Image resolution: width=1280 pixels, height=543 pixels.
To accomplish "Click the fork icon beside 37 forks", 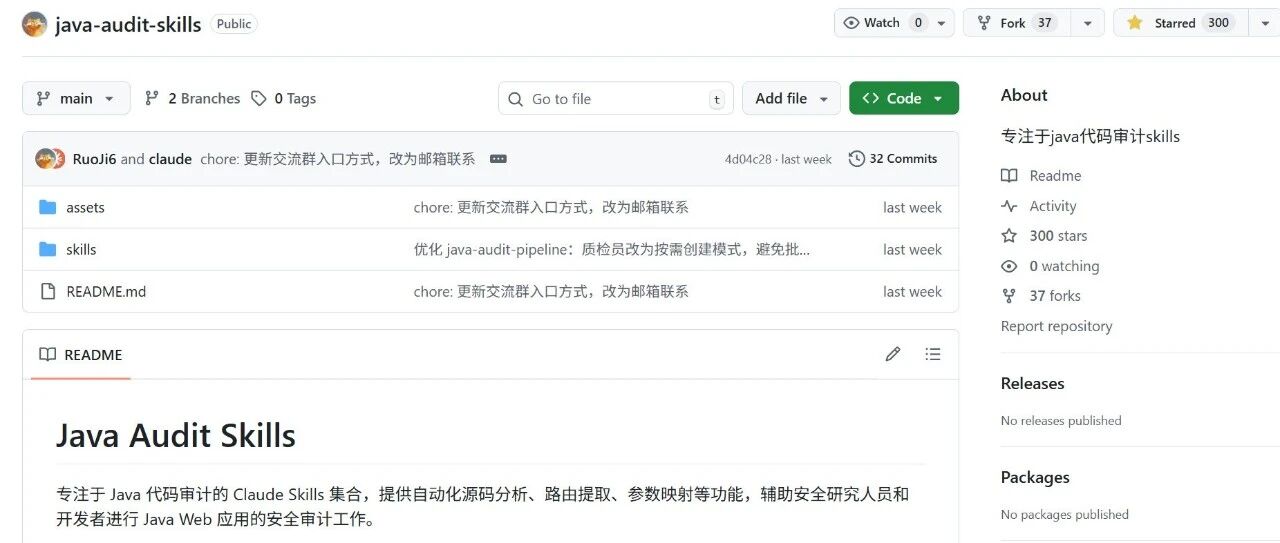I will [x=1009, y=296].
